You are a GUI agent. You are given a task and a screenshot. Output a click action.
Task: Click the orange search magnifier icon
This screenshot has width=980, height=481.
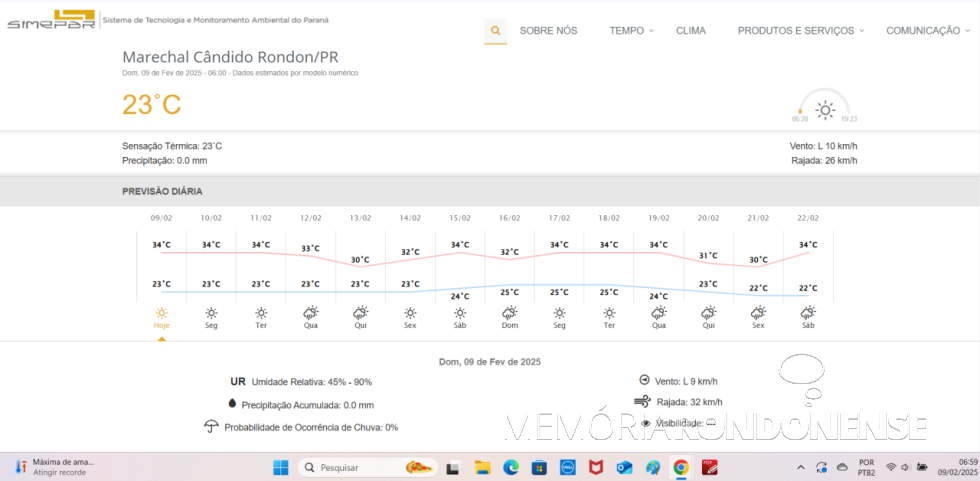[495, 31]
